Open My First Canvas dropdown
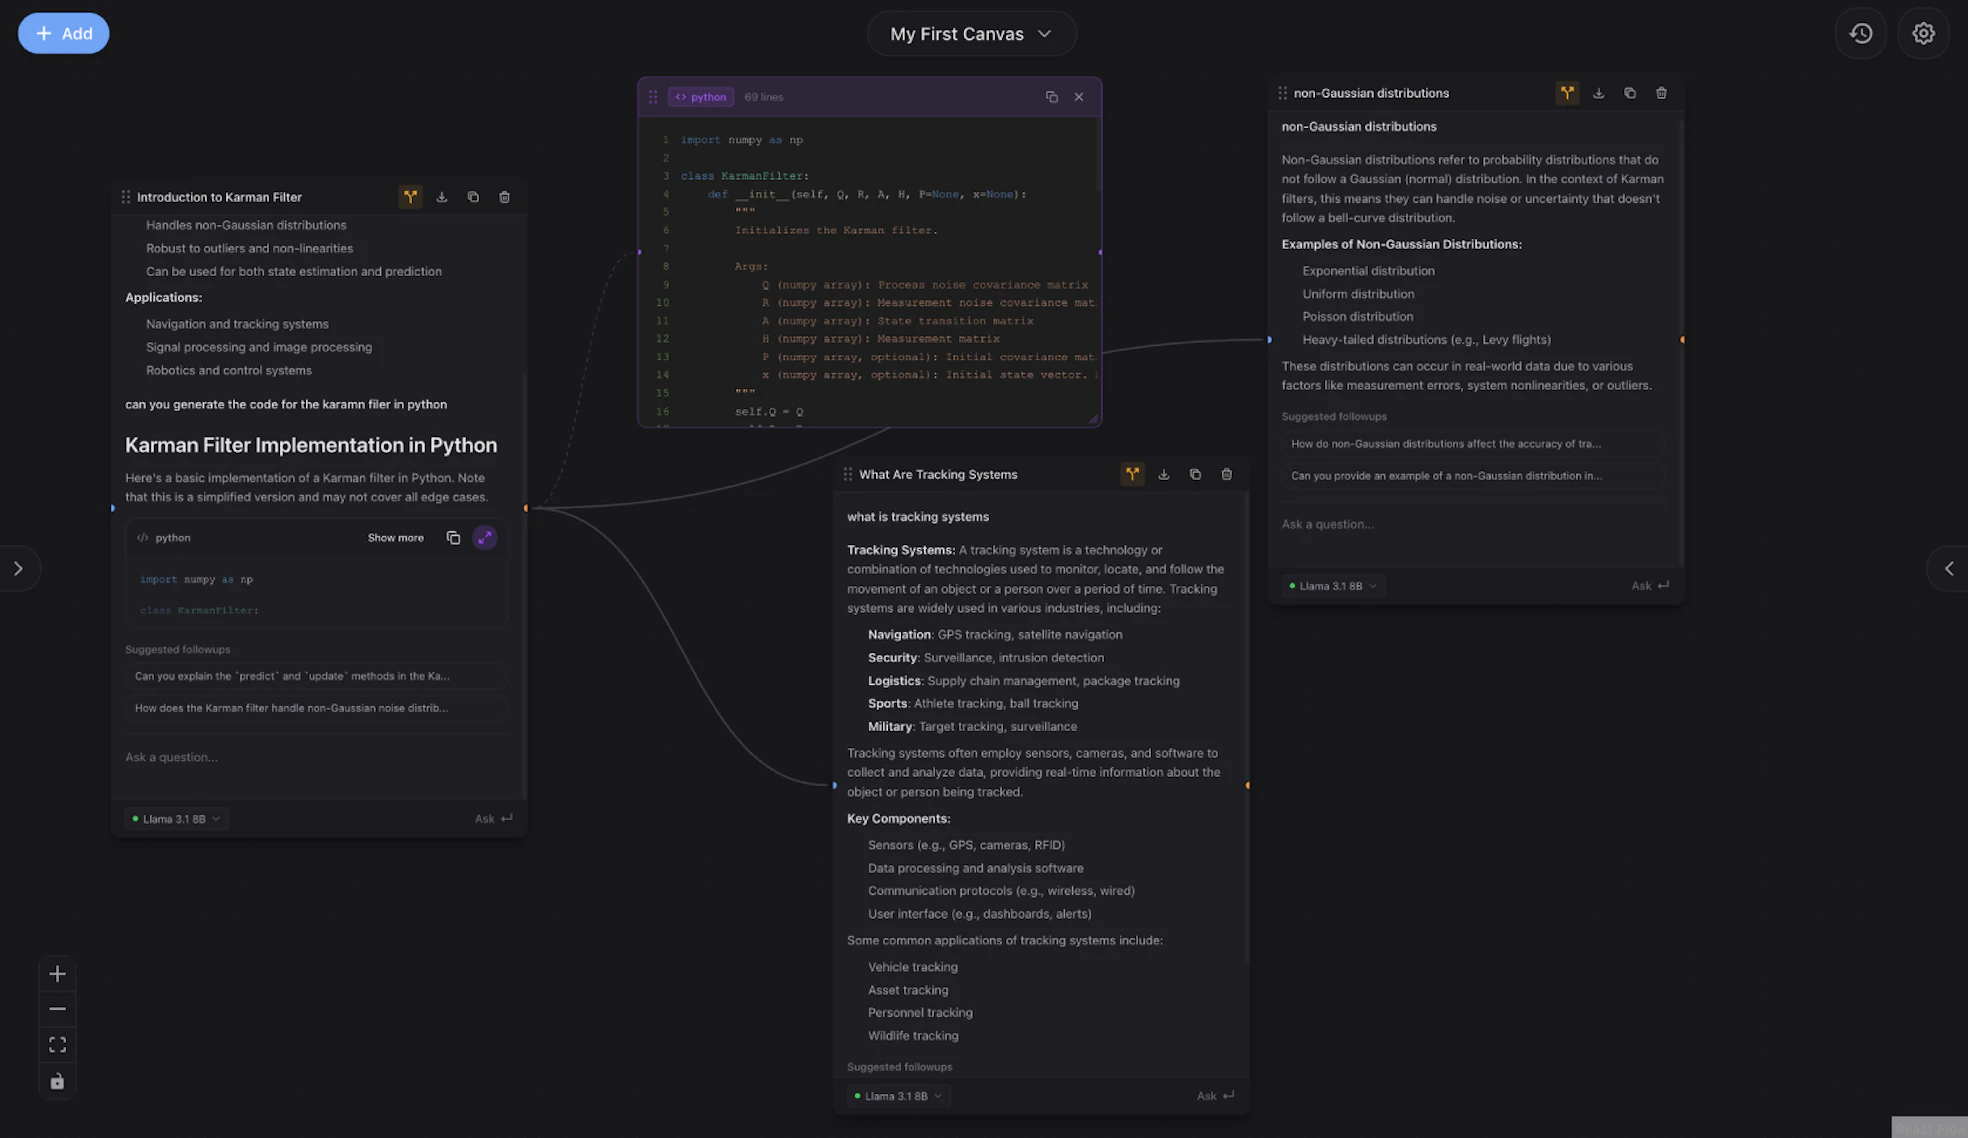Screen dimensions: 1968x1138 coord(971,34)
